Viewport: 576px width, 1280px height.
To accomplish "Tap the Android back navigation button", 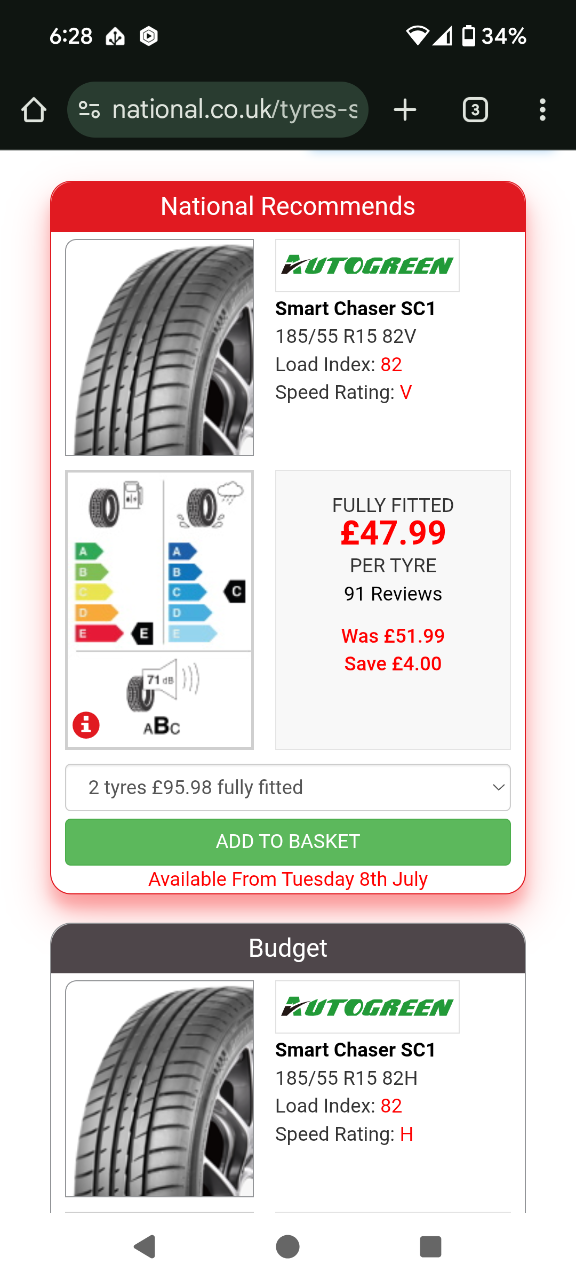I will 145,1246.
